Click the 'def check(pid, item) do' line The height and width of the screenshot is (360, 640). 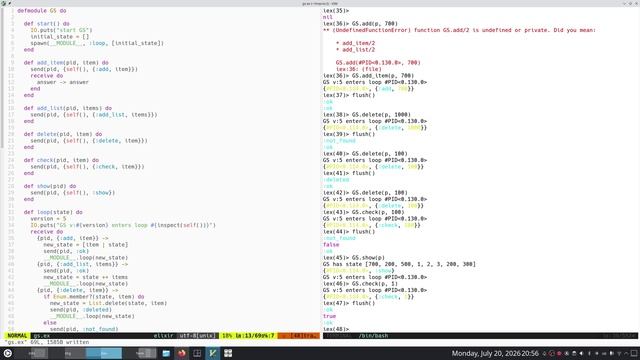[x=61, y=160]
